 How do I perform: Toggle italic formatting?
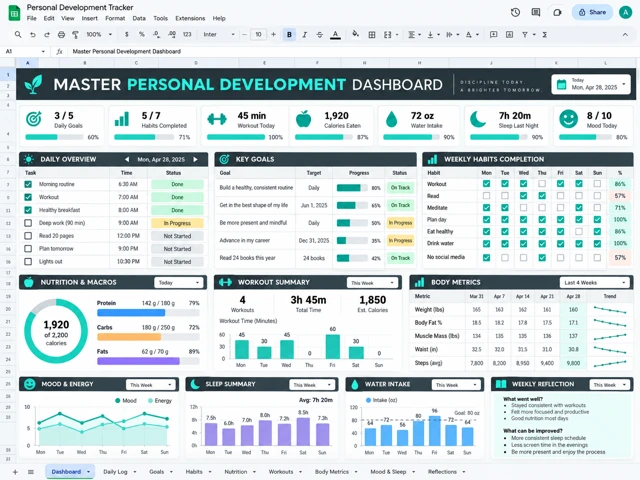[304, 35]
